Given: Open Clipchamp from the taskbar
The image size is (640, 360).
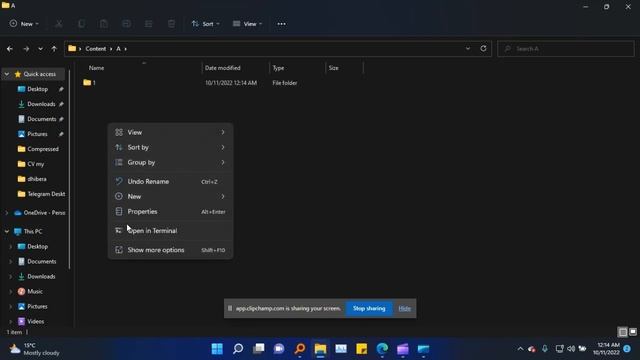Looking at the screenshot, I should click(x=403, y=349).
